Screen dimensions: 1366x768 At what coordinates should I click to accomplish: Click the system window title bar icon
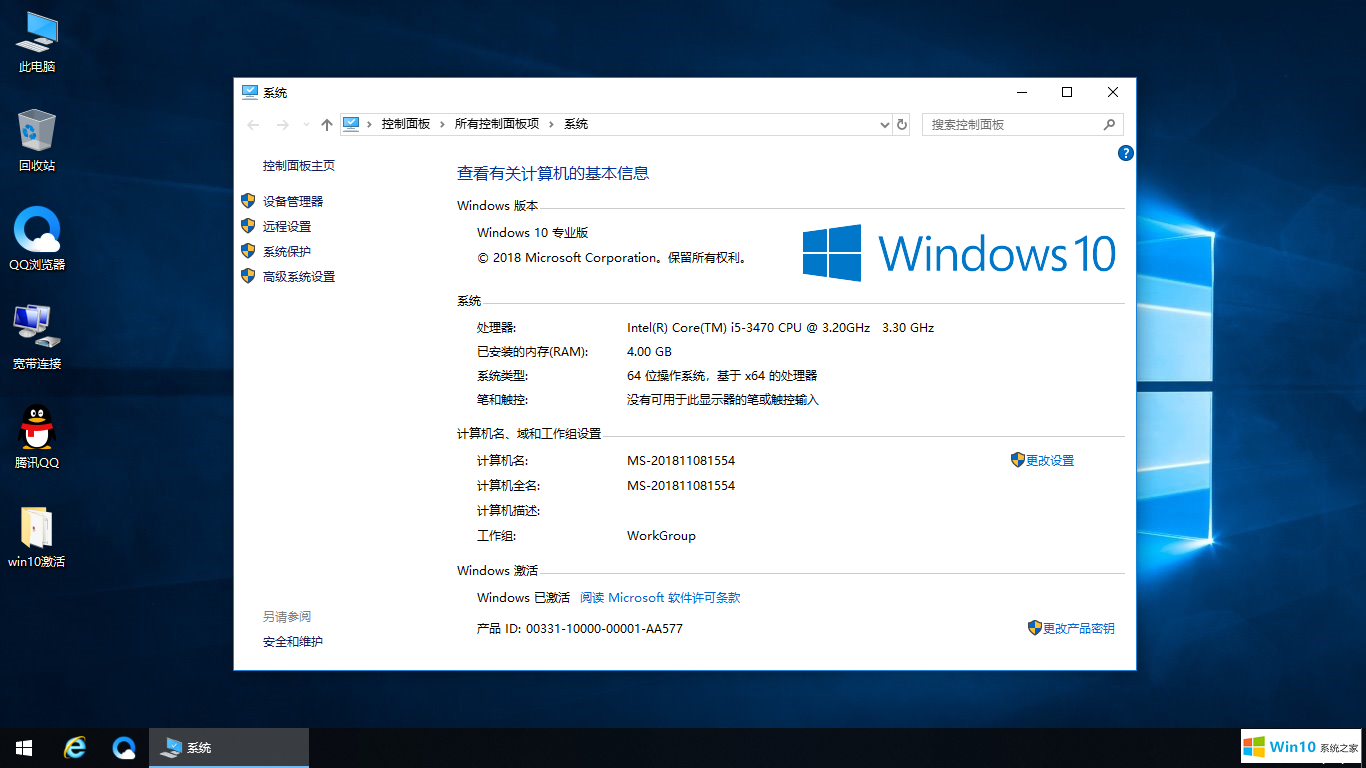tap(250, 92)
